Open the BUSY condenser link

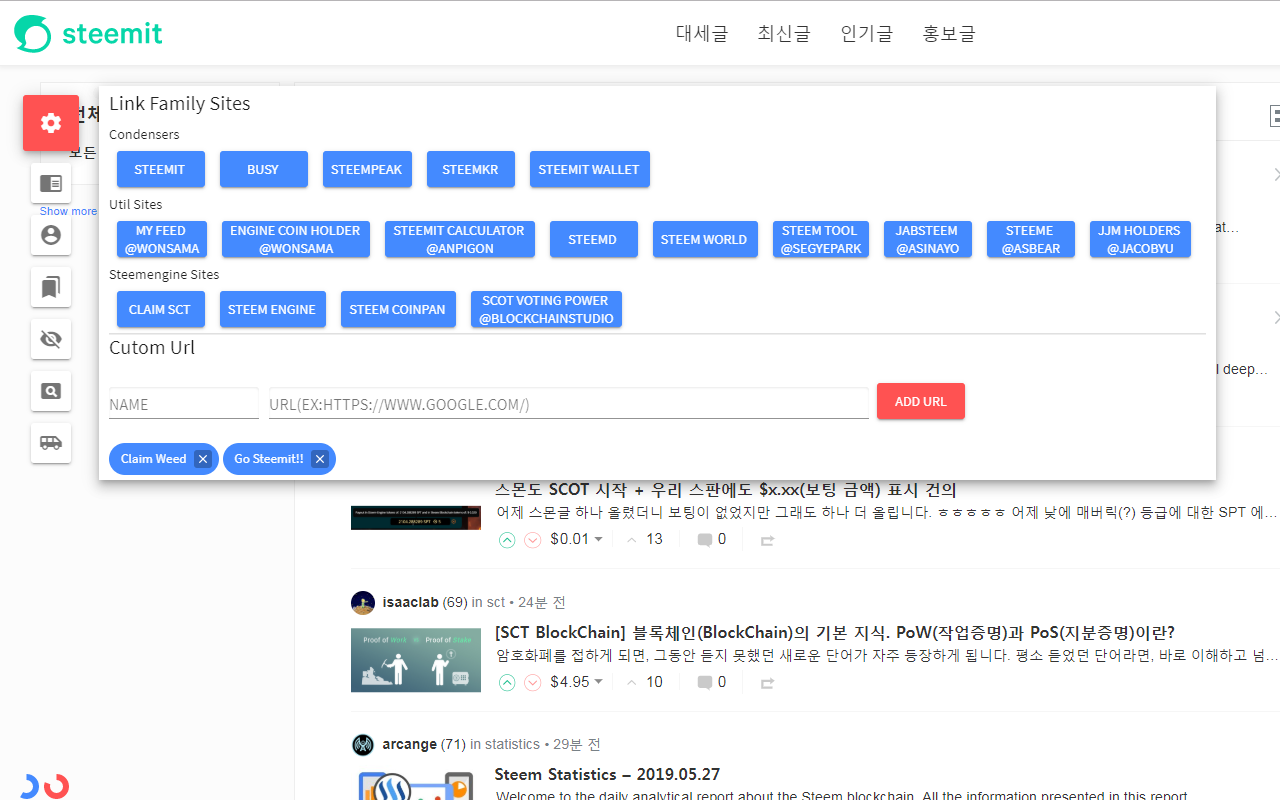tap(263, 169)
